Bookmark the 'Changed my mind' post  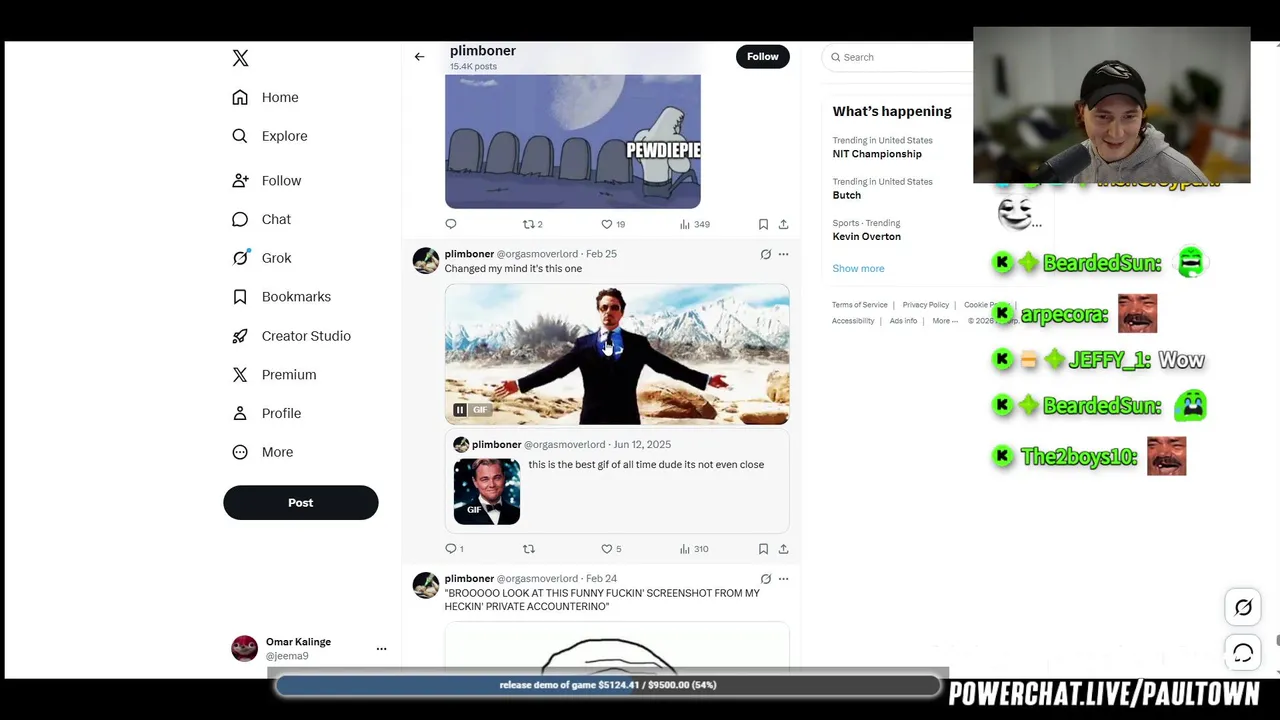[x=763, y=549]
